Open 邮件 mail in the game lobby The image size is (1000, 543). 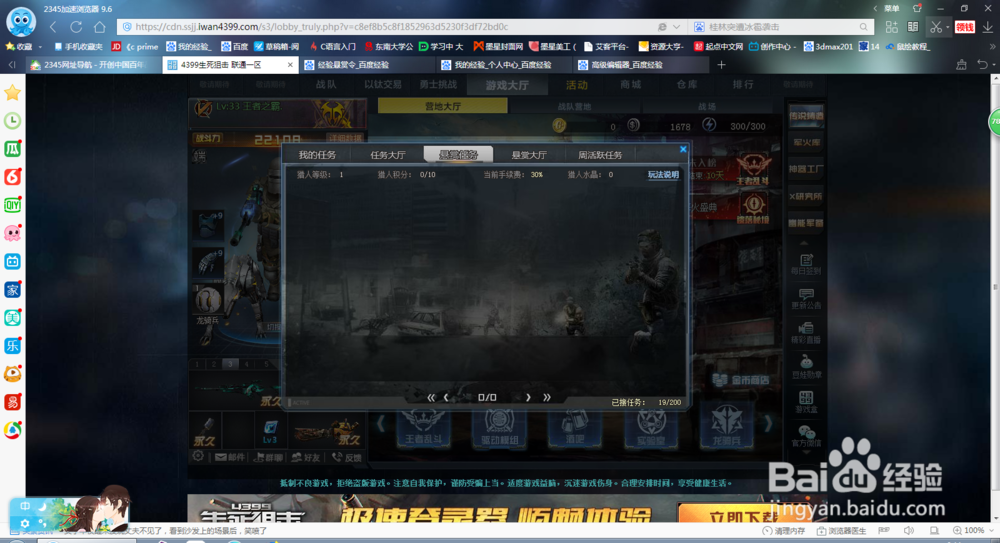pyautogui.click(x=230, y=457)
